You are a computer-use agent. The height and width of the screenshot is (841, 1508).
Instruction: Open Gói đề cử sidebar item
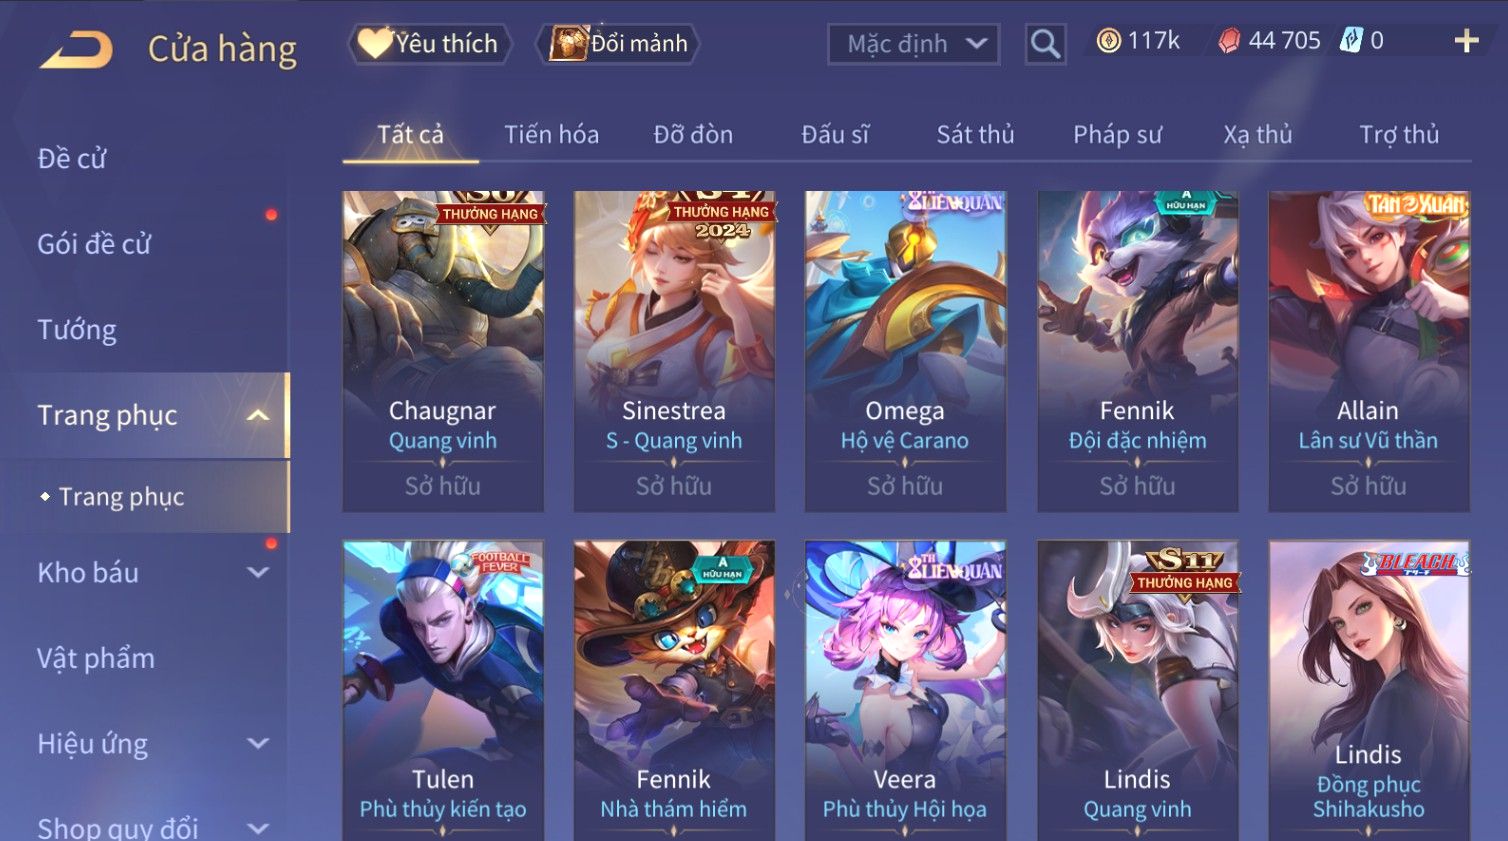pos(94,244)
